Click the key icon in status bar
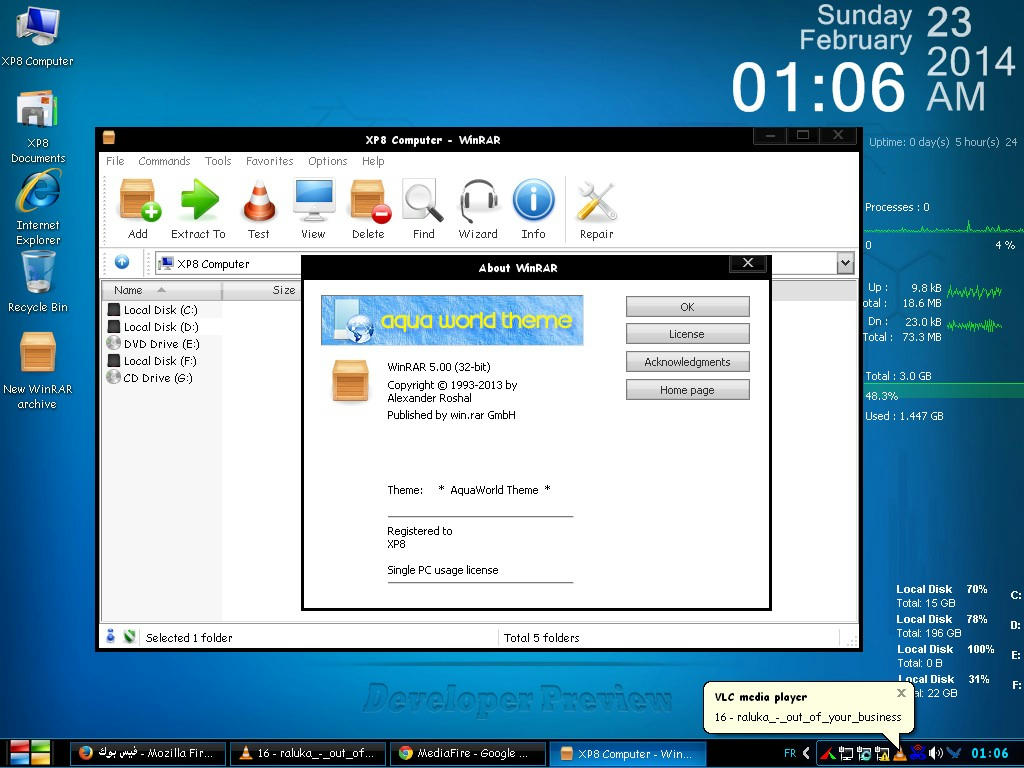The image size is (1024, 768). tap(129, 635)
